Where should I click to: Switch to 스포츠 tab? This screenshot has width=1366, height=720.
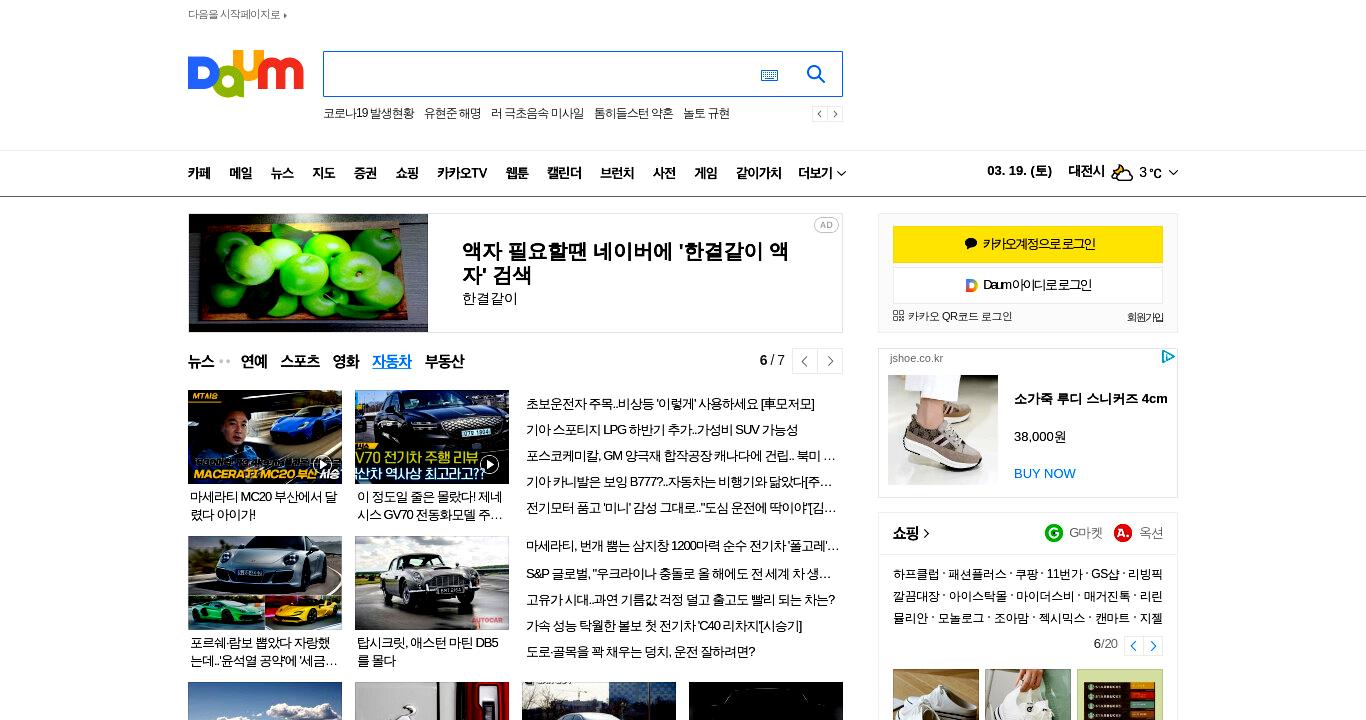300,361
